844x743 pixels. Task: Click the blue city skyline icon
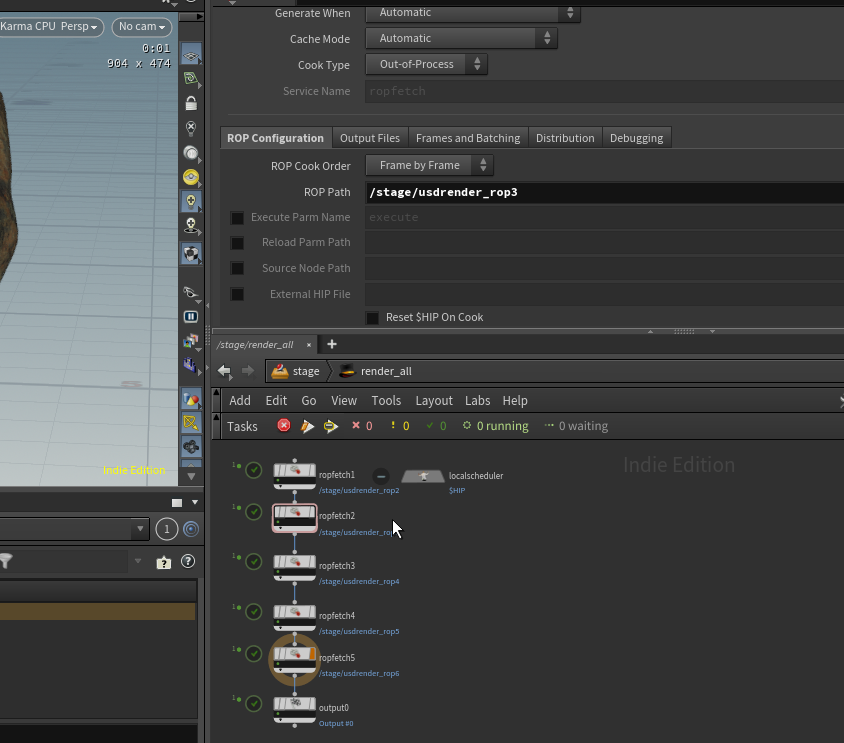tap(190, 365)
